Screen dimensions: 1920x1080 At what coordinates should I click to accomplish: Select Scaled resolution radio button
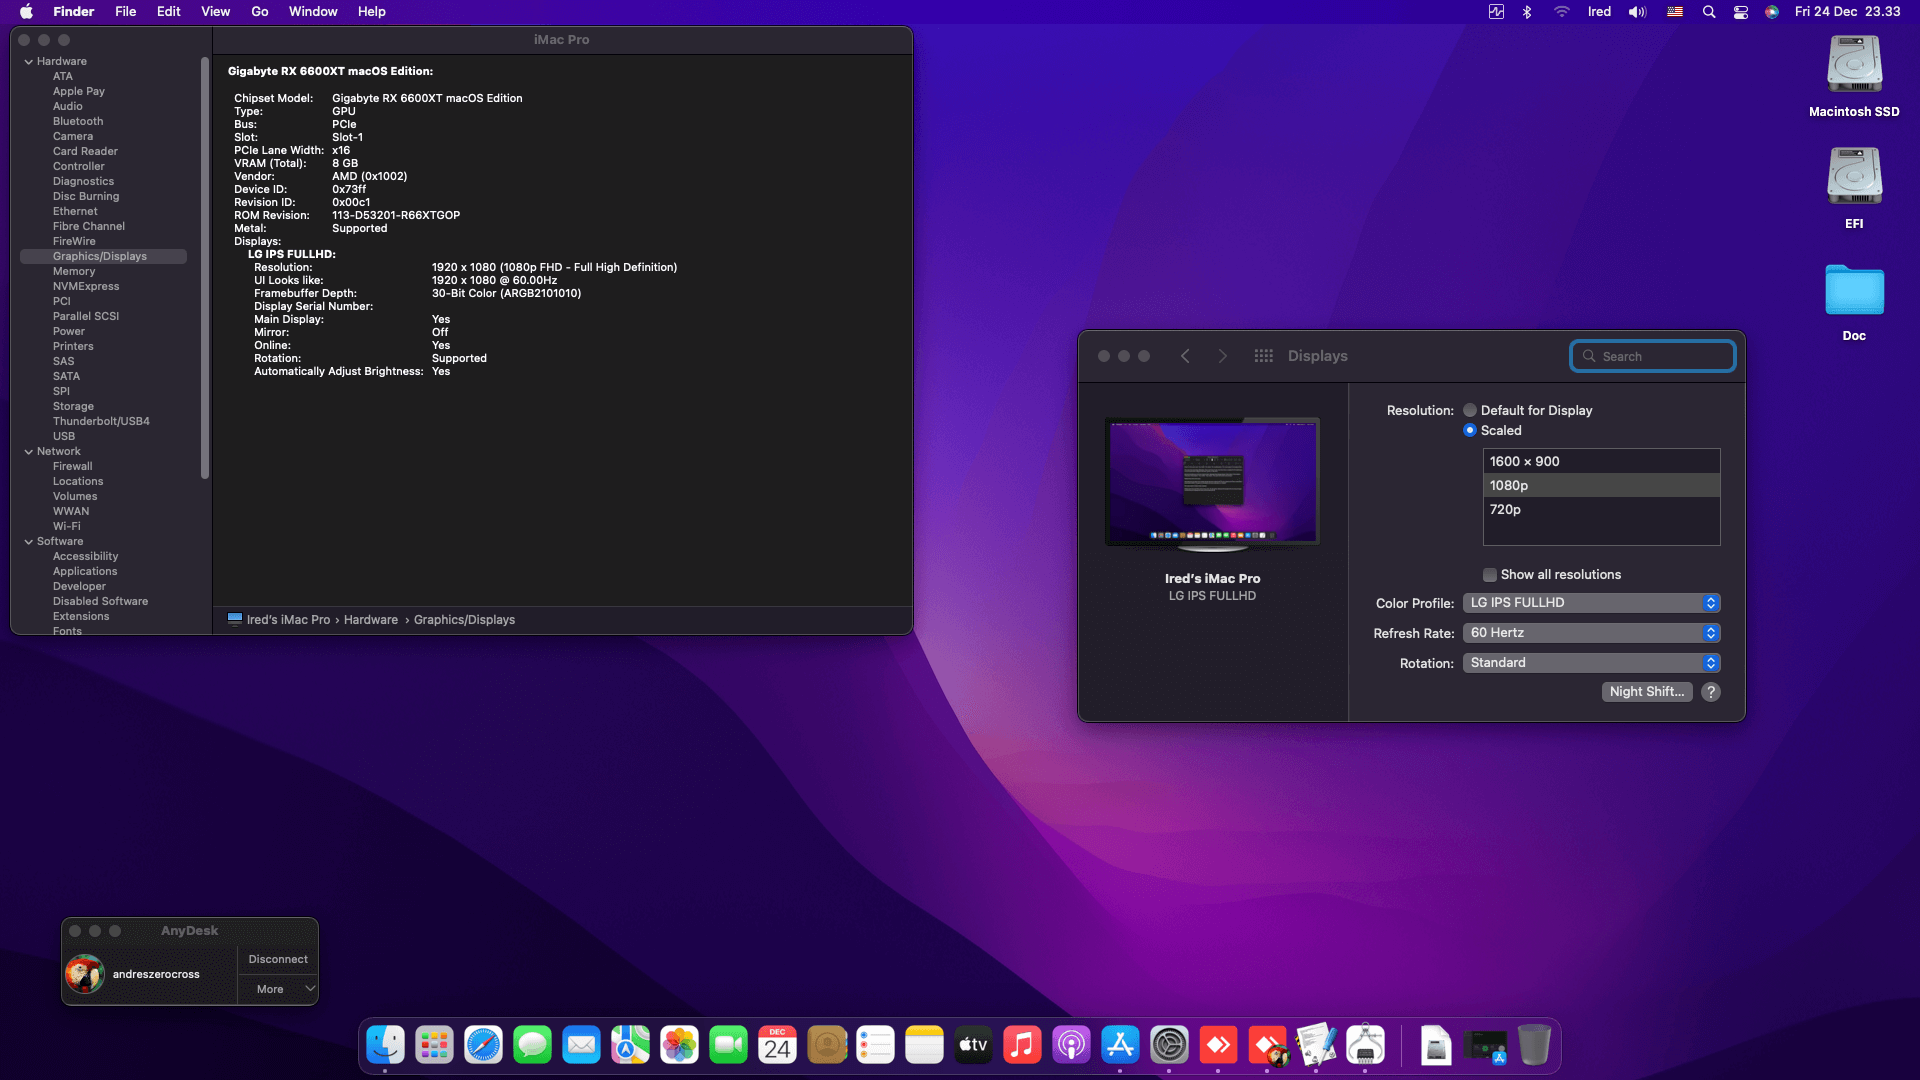(1470, 430)
